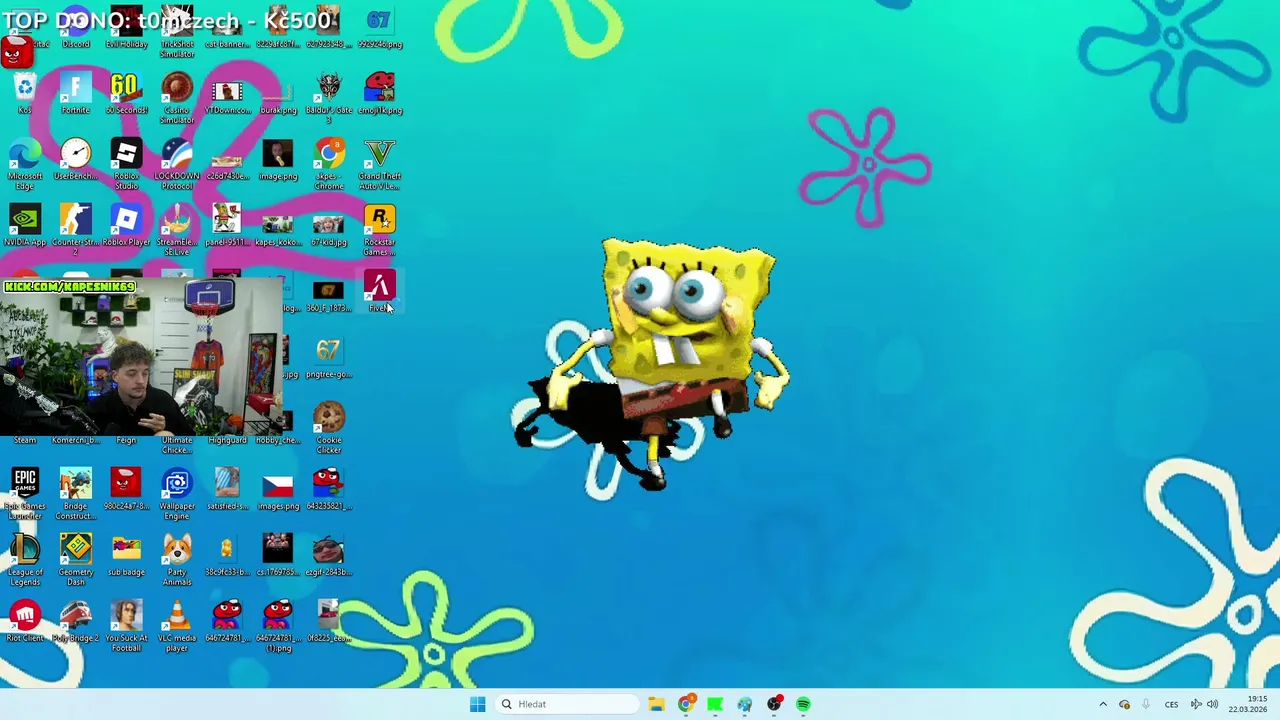
Task: Launch VLC media player shortcut
Action: pos(177,627)
